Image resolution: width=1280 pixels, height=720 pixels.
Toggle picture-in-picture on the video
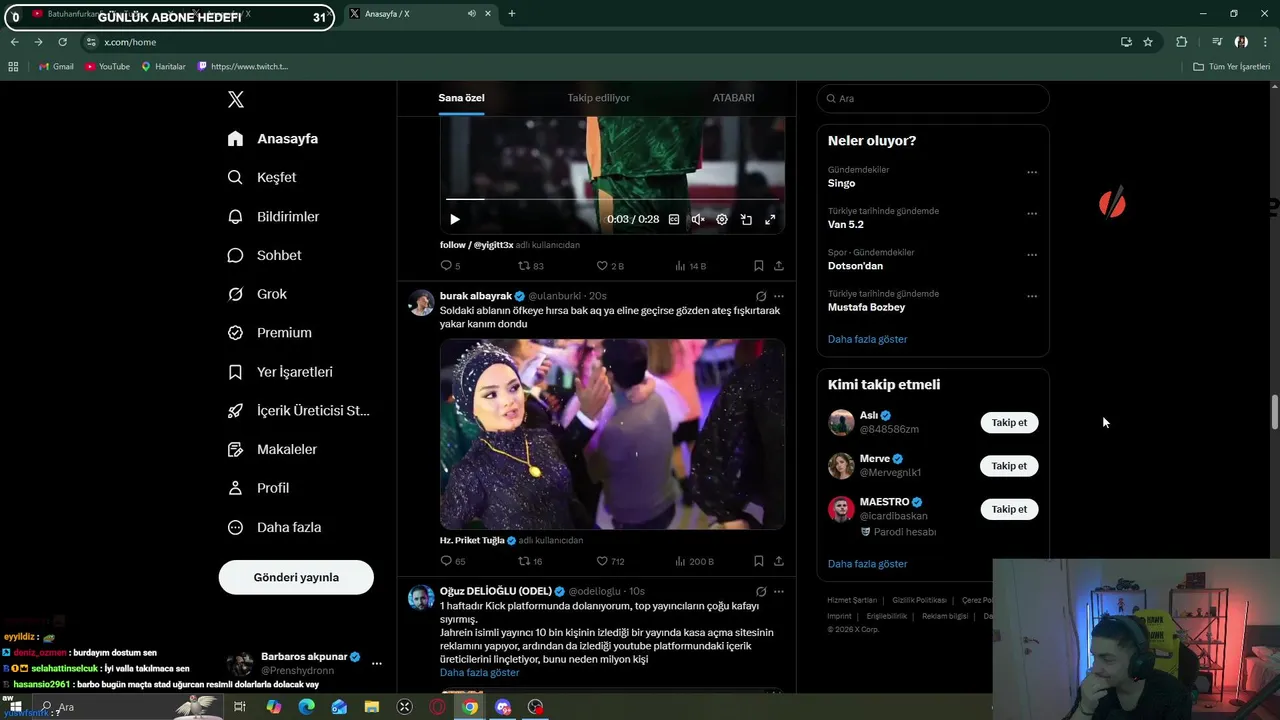(x=746, y=219)
